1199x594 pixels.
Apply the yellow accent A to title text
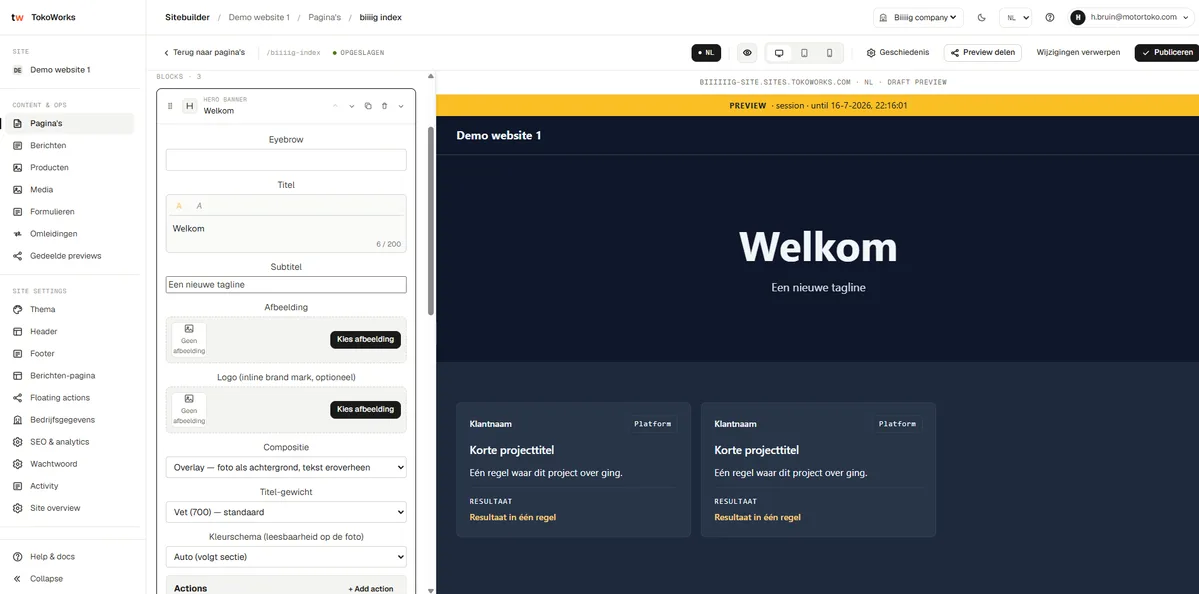pos(179,206)
